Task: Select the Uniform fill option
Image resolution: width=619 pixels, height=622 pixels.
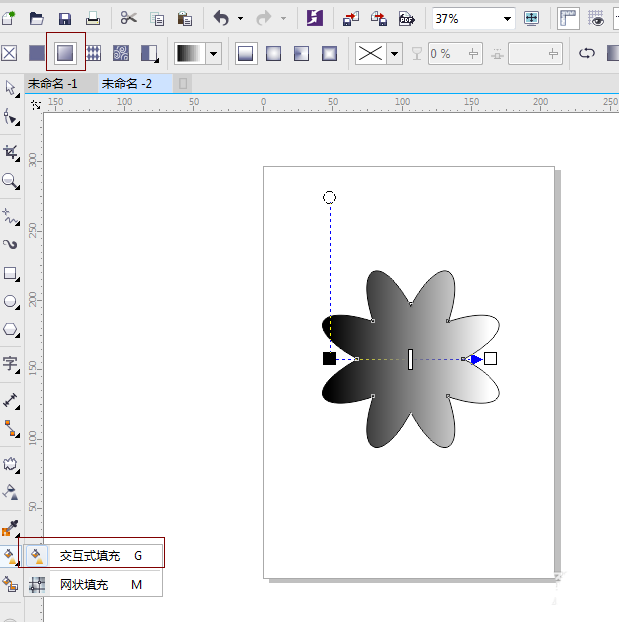Action: point(37,53)
